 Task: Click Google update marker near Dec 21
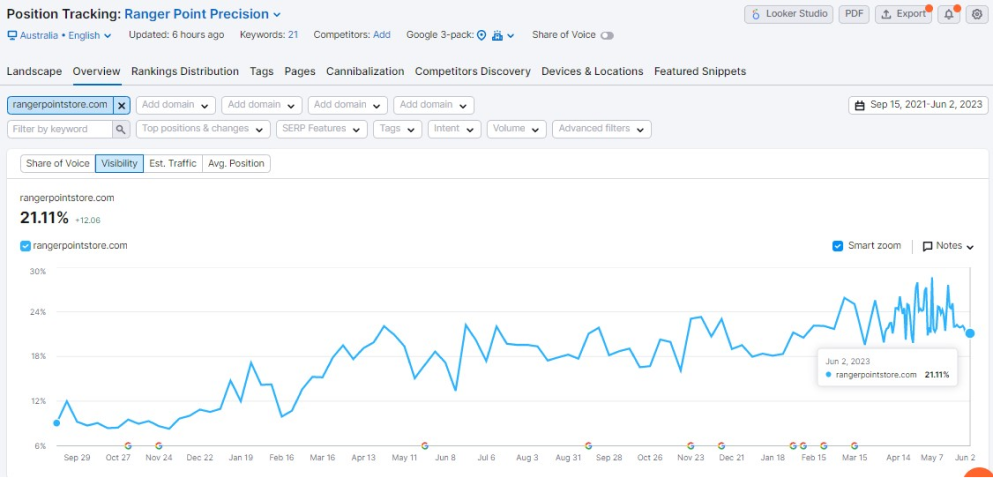click(x=721, y=446)
